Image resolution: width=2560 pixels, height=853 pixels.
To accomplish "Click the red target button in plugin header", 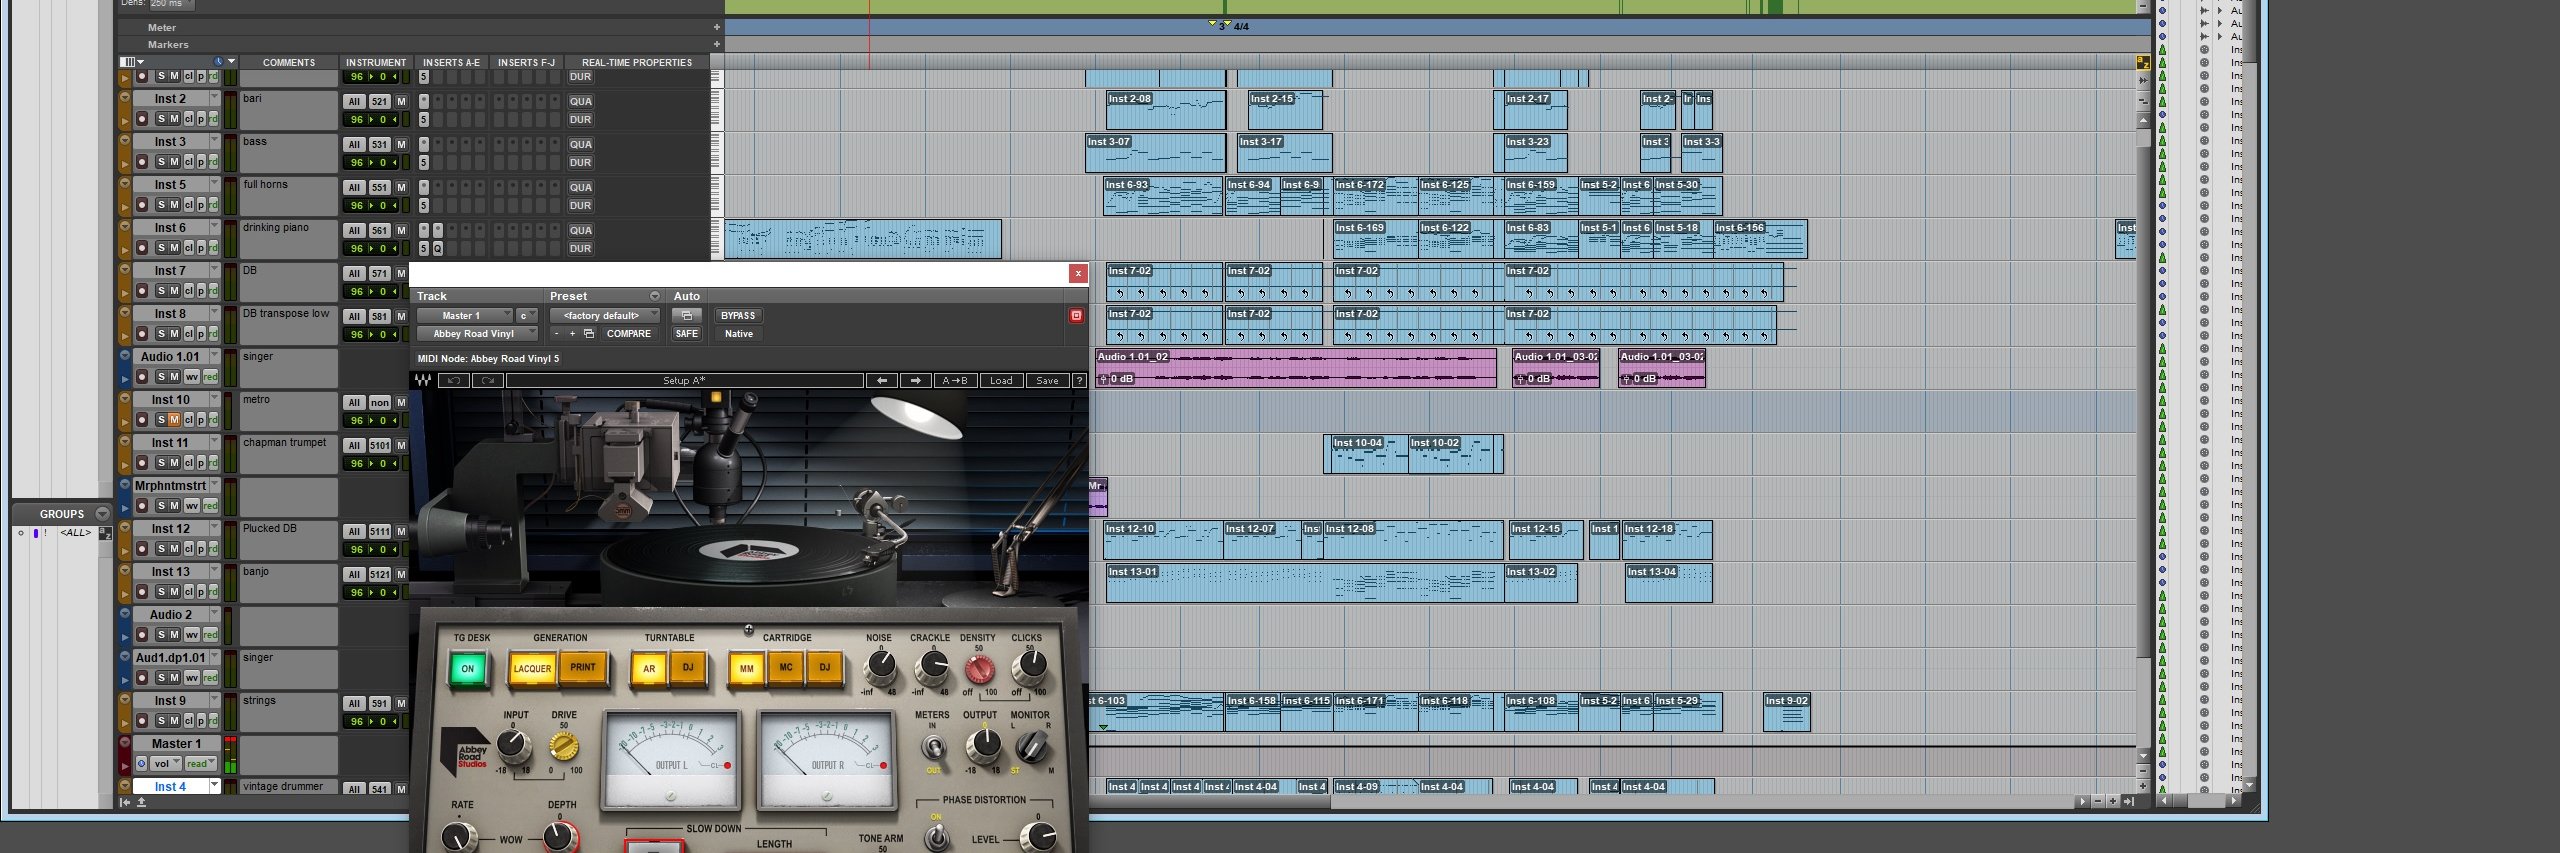I will coord(1076,316).
